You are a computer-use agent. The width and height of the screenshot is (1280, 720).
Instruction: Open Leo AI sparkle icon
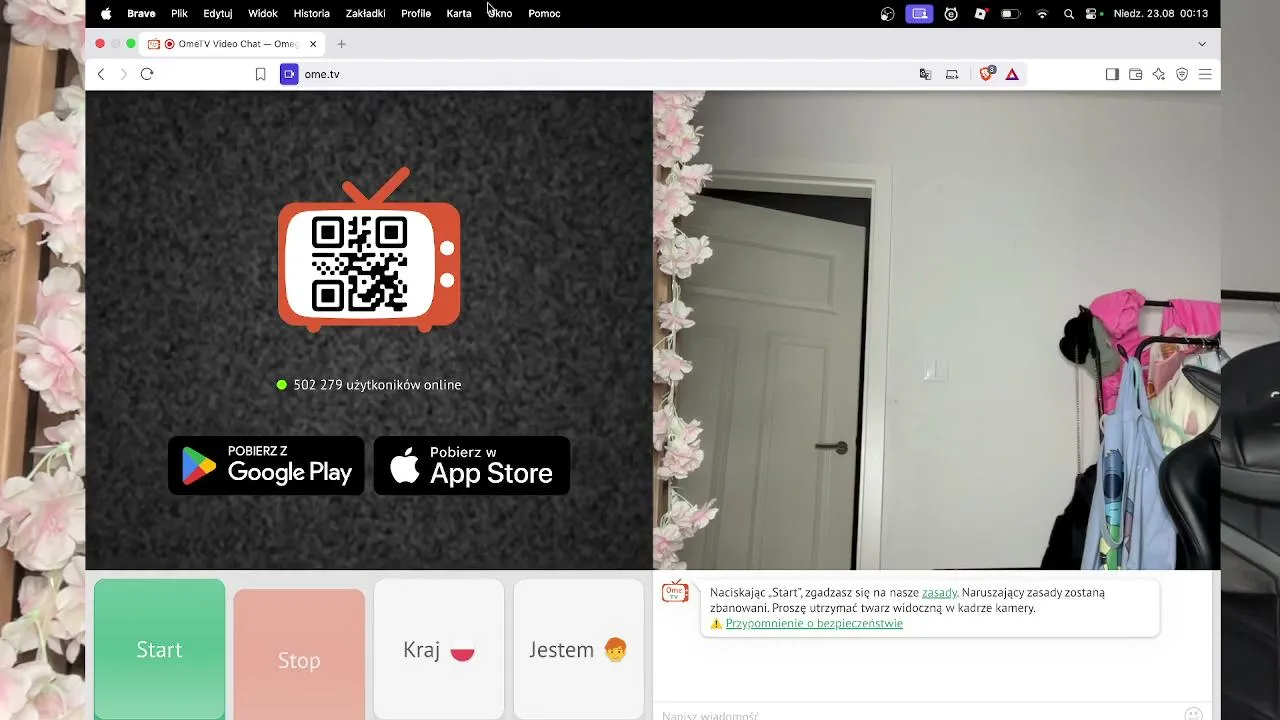pos(1158,74)
